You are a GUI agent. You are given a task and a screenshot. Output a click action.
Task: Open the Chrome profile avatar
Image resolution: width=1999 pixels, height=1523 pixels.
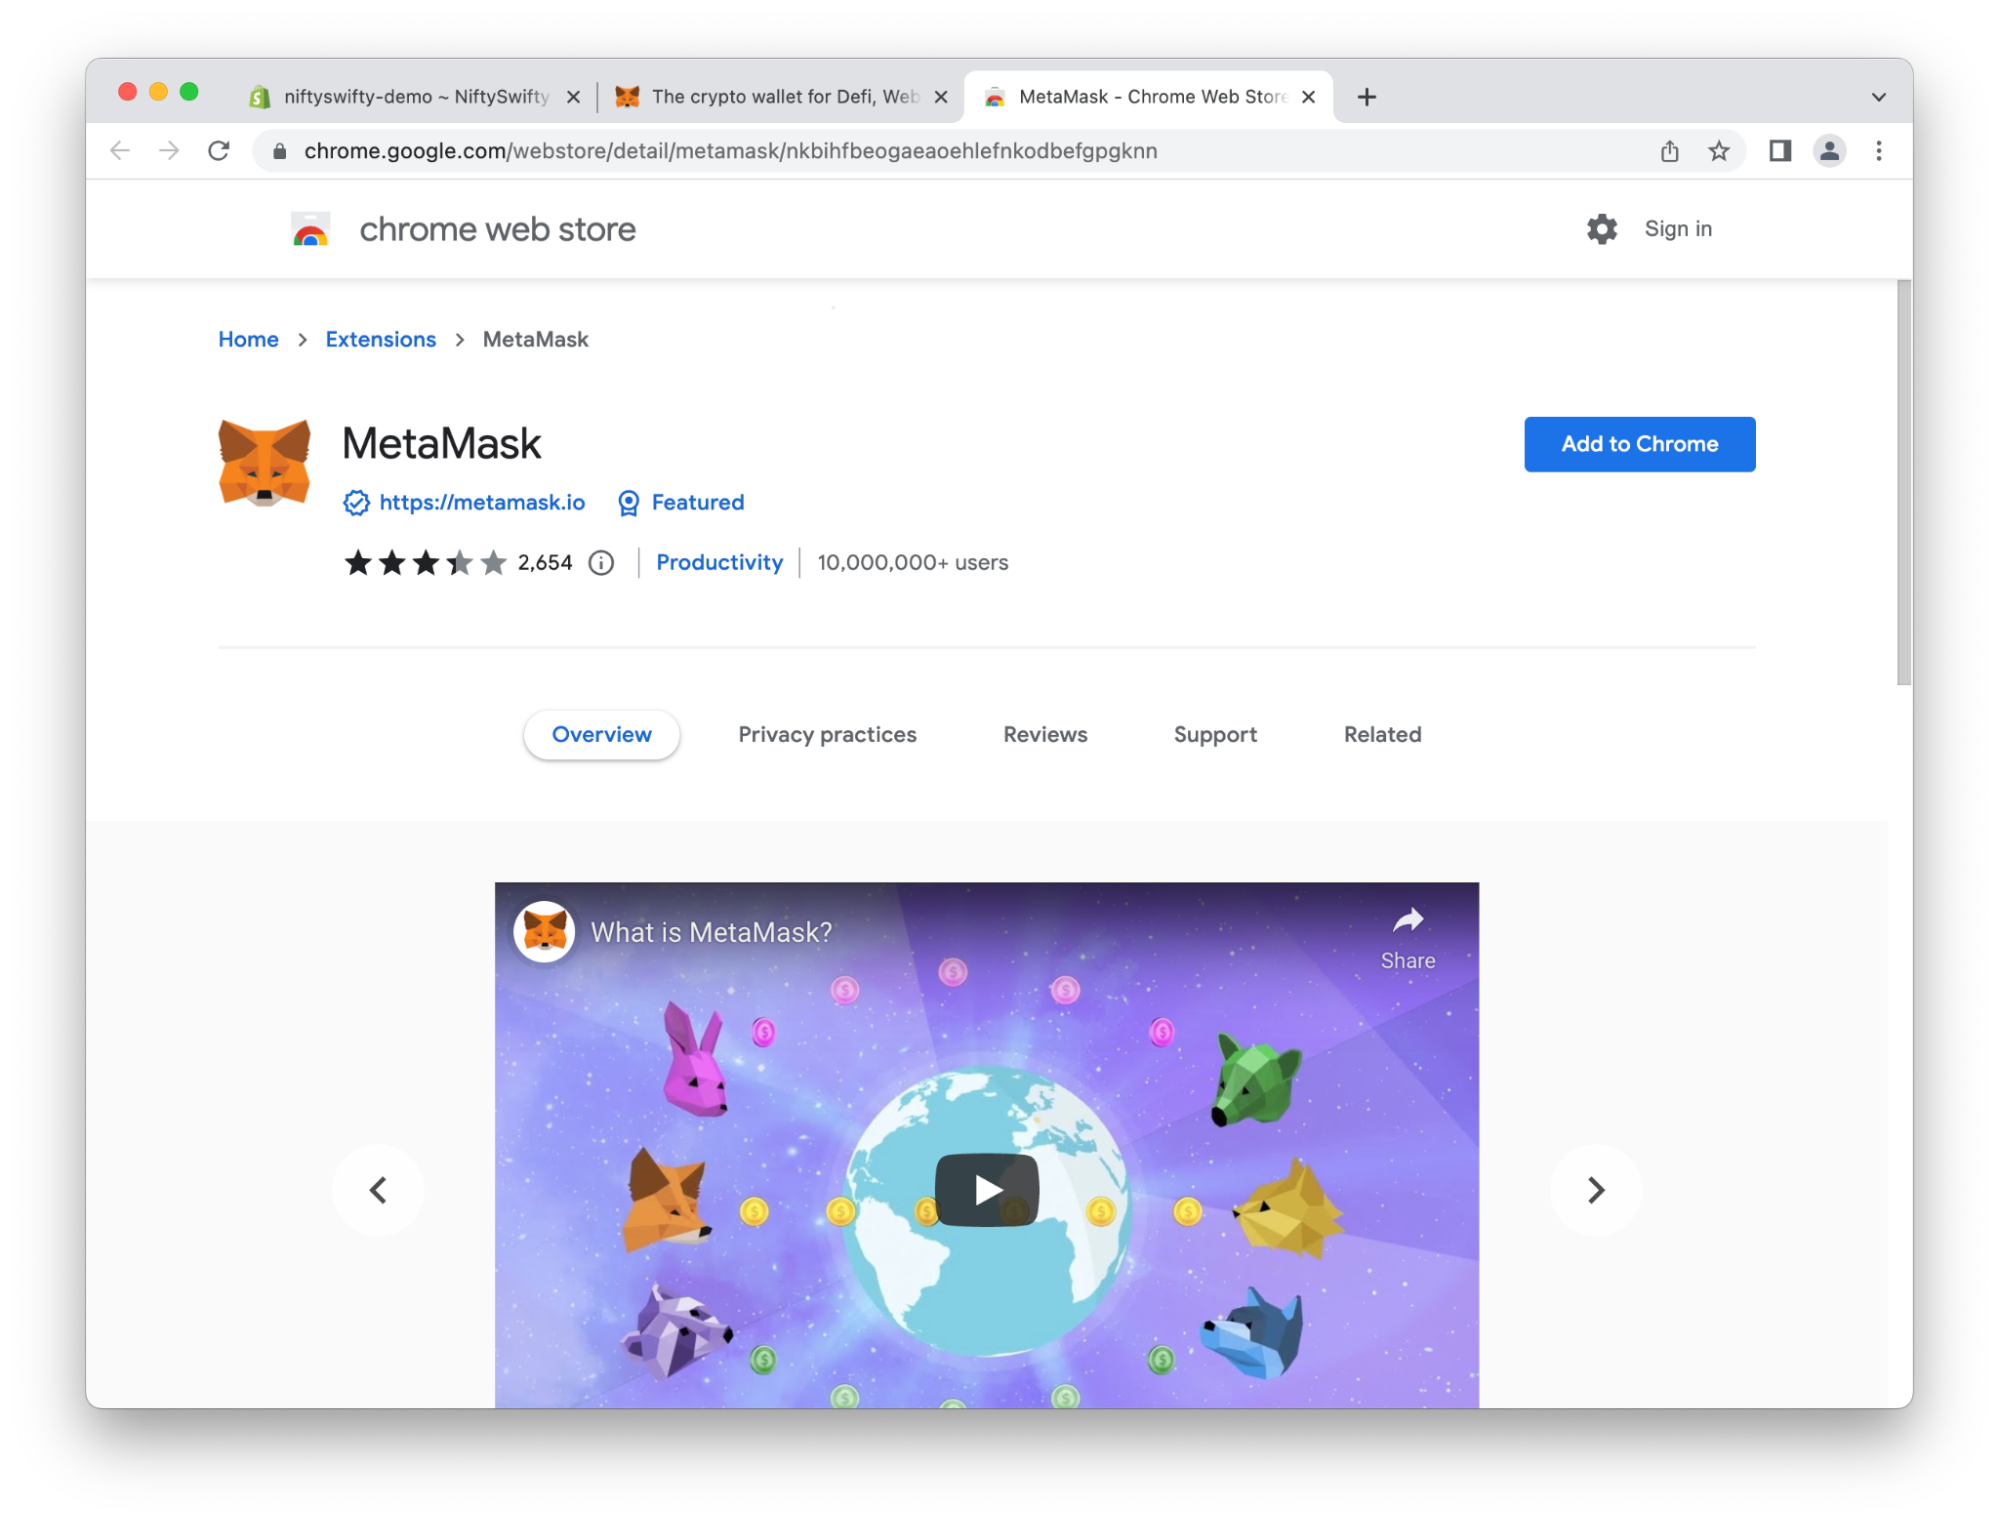(1829, 151)
